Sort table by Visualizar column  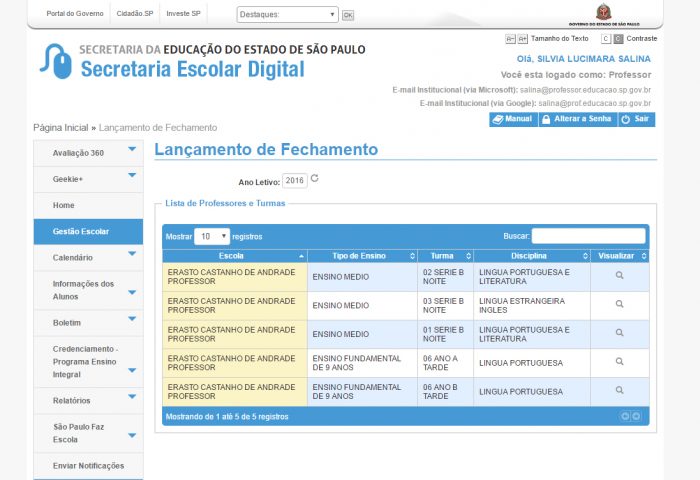620,256
